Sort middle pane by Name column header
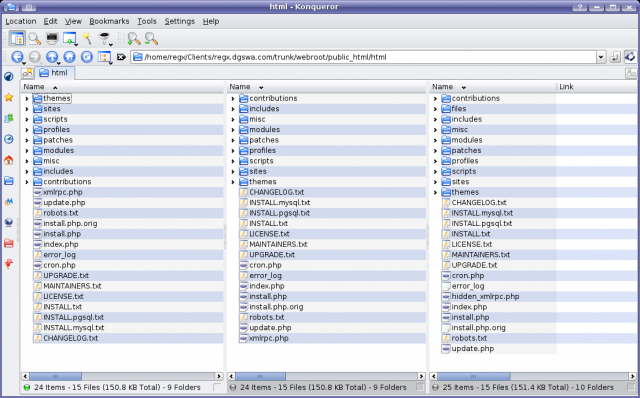 [x=327, y=87]
